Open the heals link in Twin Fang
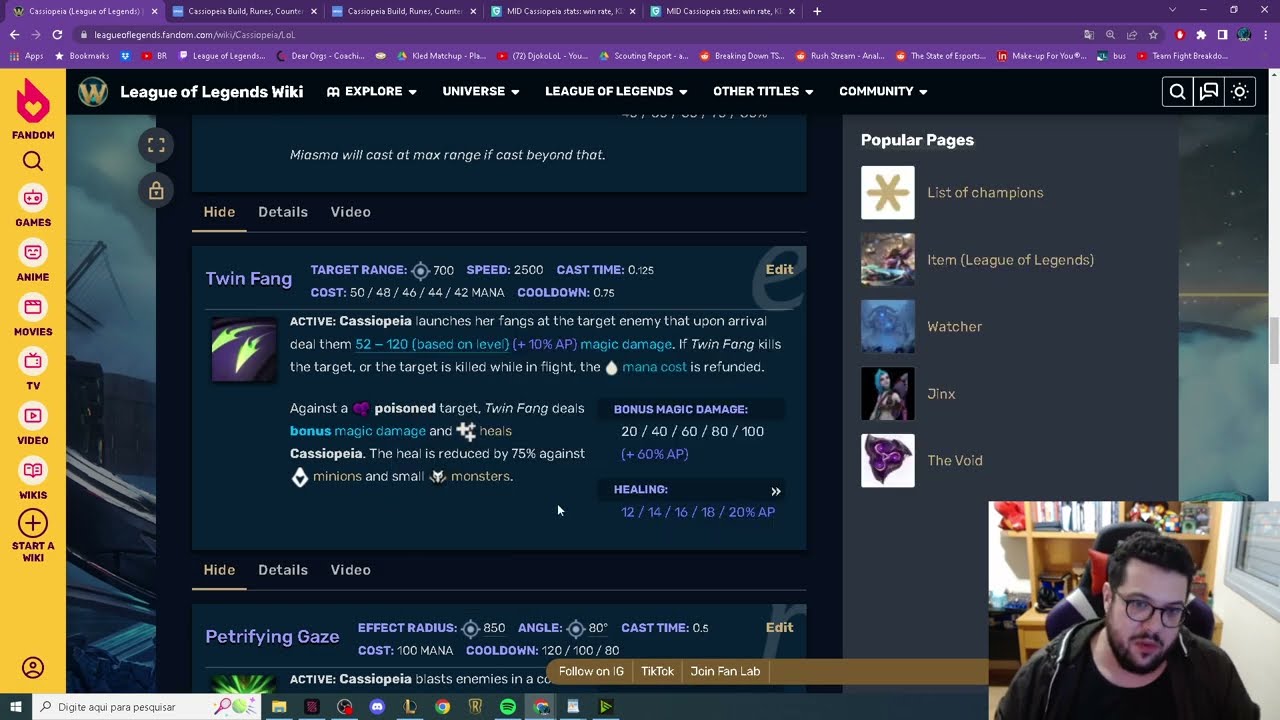Screen dimensions: 1280x720 tap(495, 431)
